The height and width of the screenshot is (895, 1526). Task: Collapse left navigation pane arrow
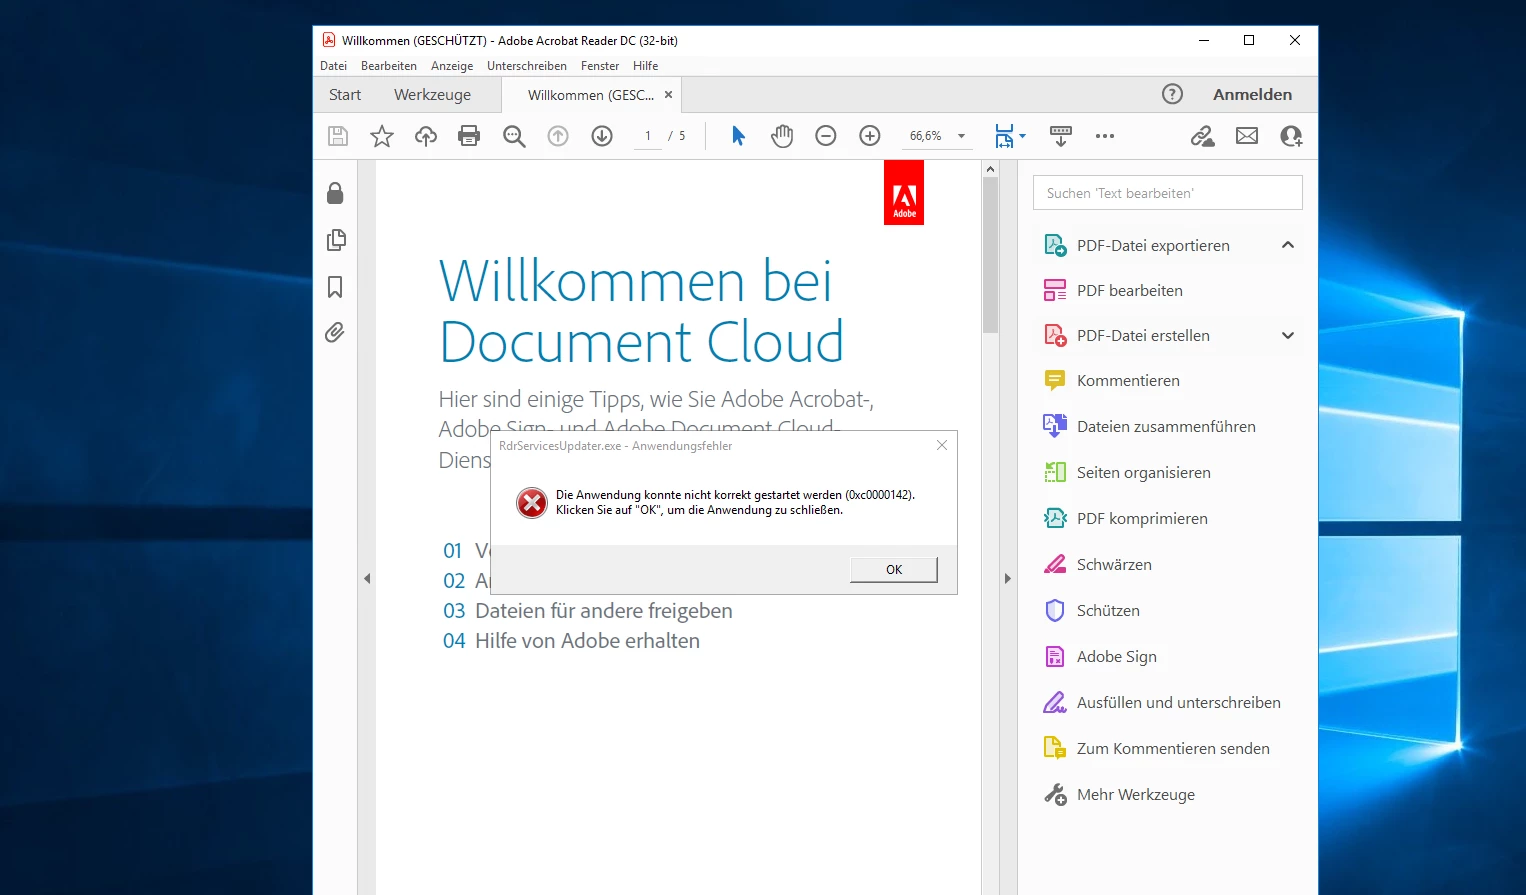367,578
